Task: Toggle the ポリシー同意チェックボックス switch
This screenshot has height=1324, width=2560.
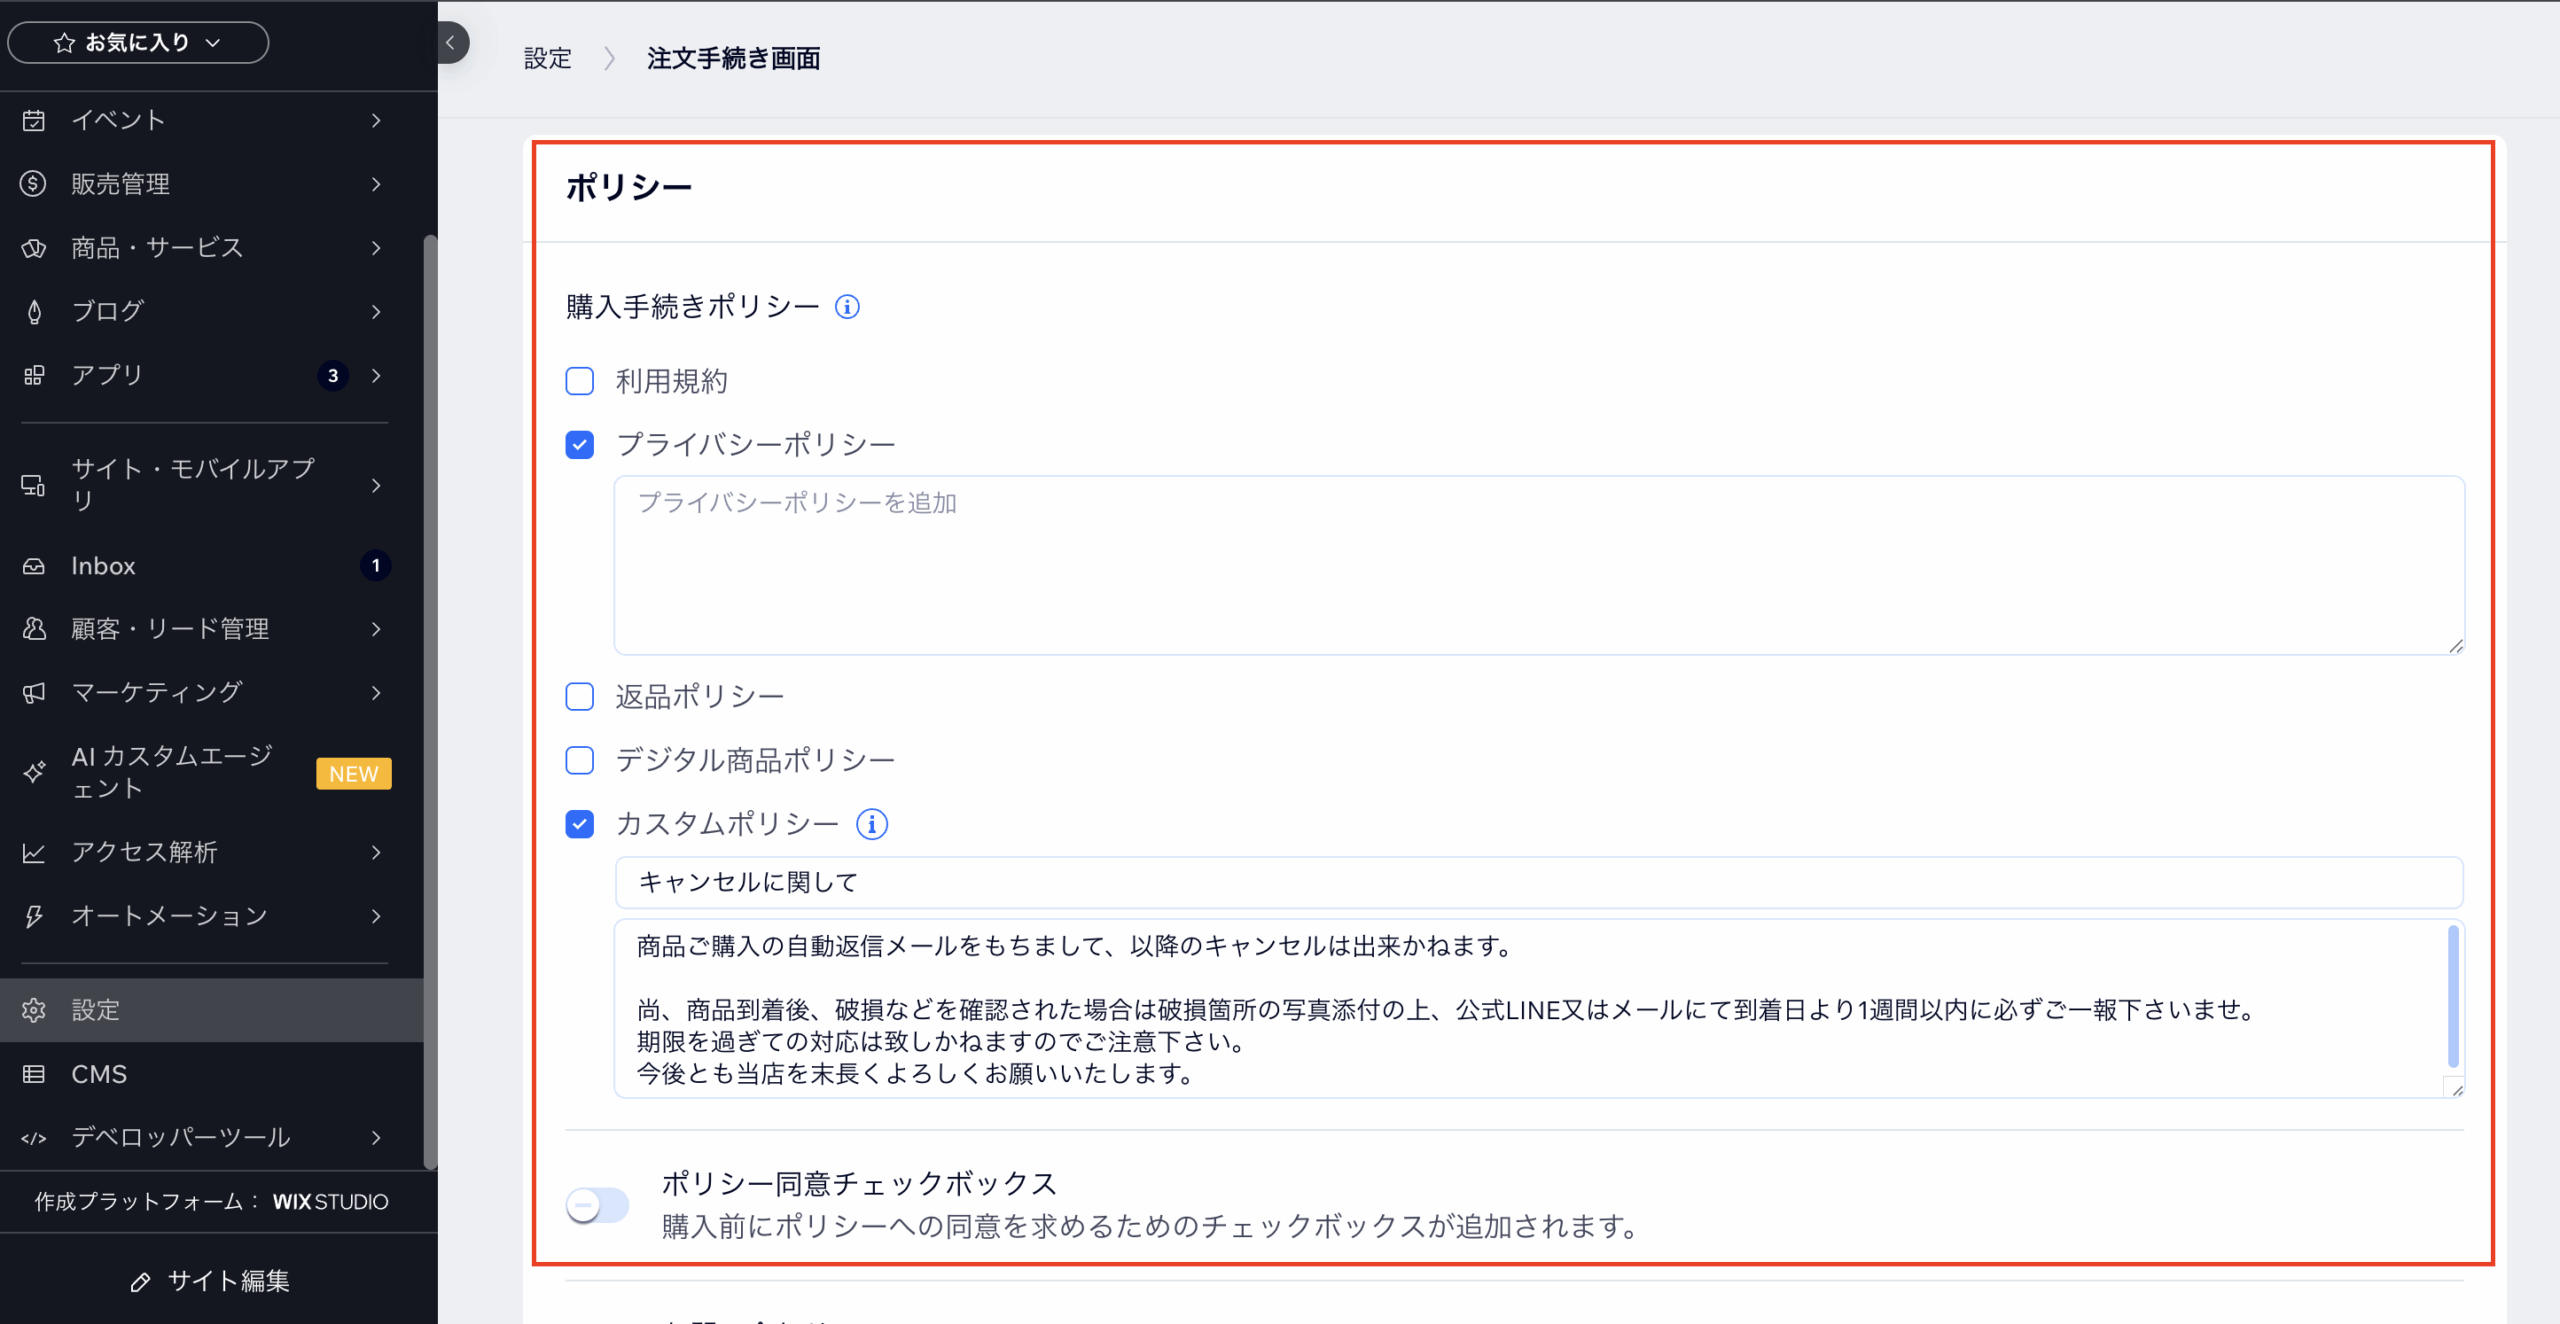Action: [597, 1205]
